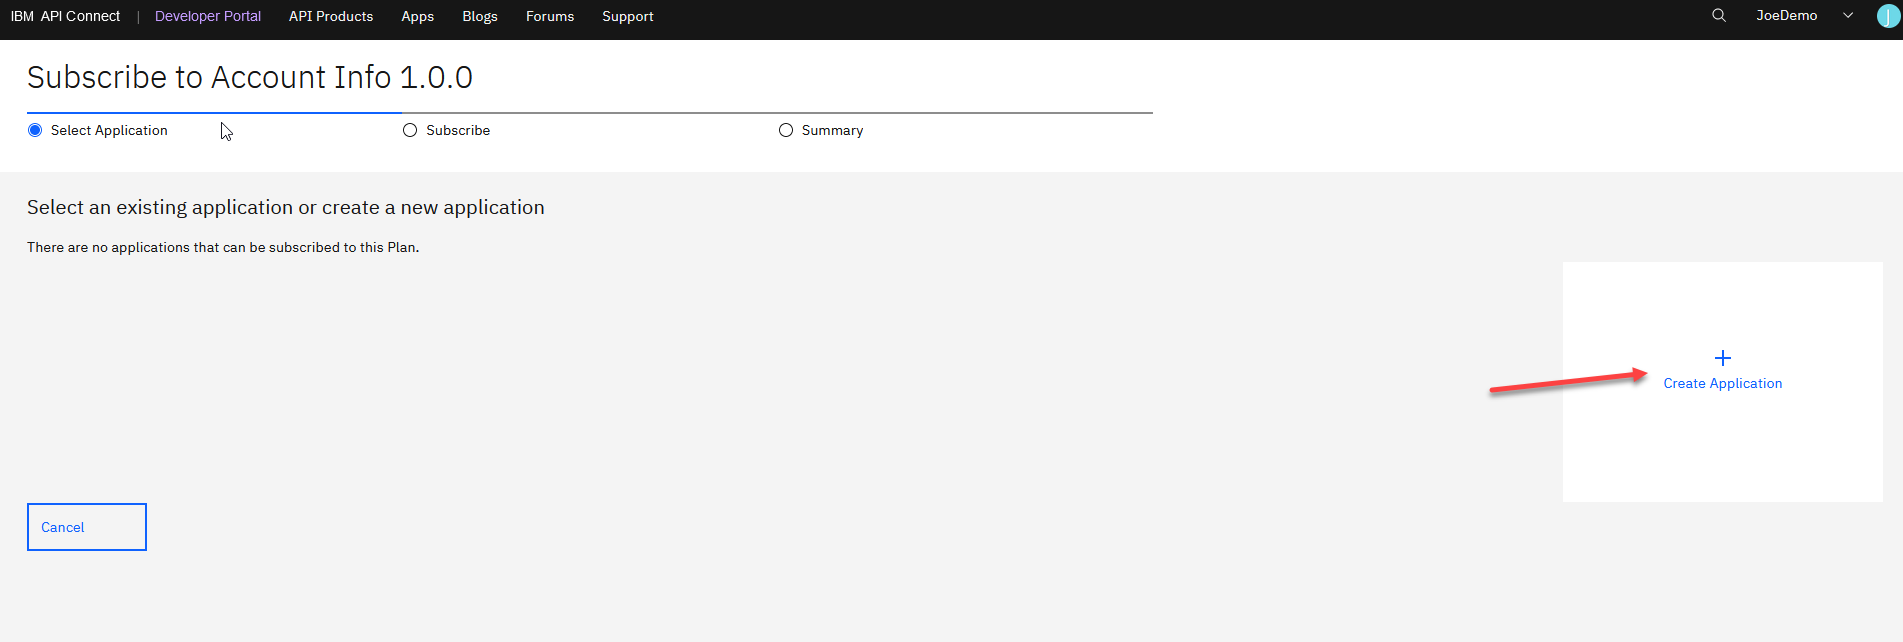Image resolution: width=1903 pixels, height=642 pixels.
Task: Select the Subscribe step radio circle
Action: click(x=410, y=130)
